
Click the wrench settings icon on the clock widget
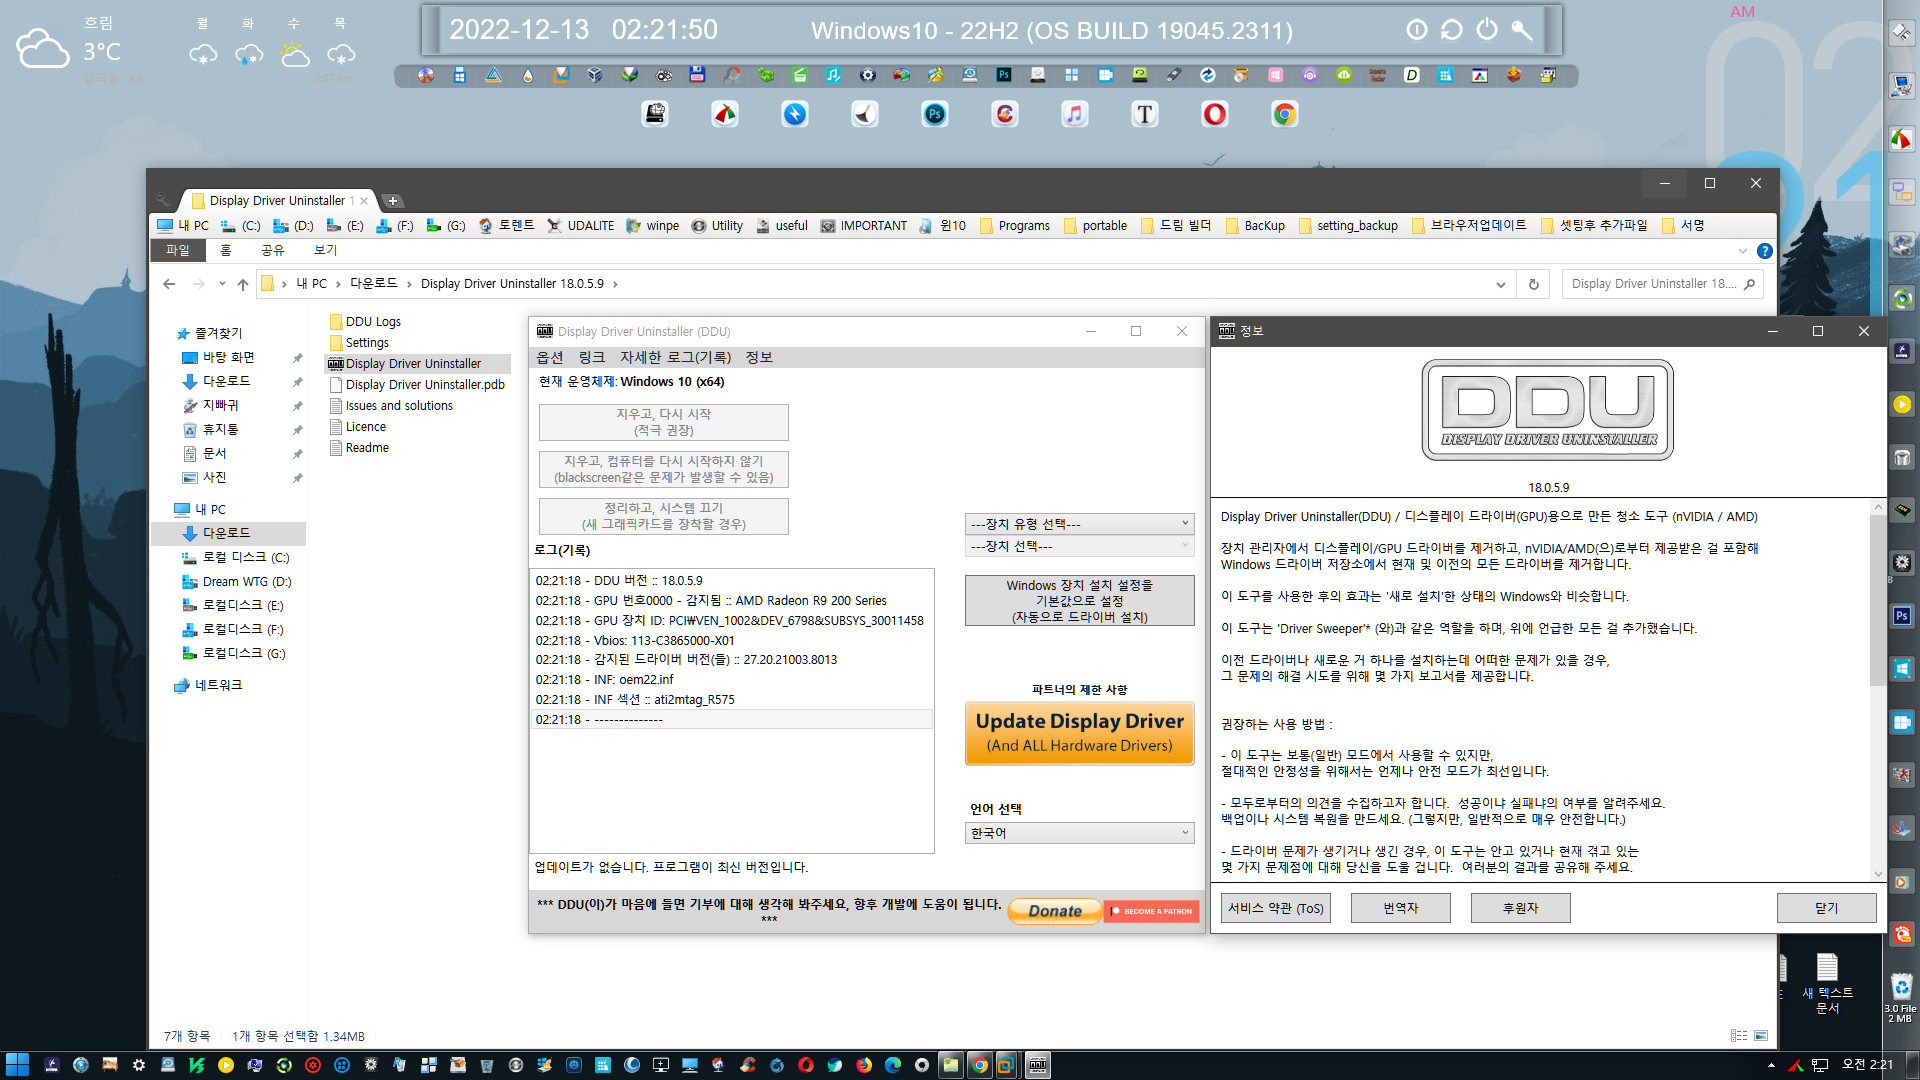1522,30
